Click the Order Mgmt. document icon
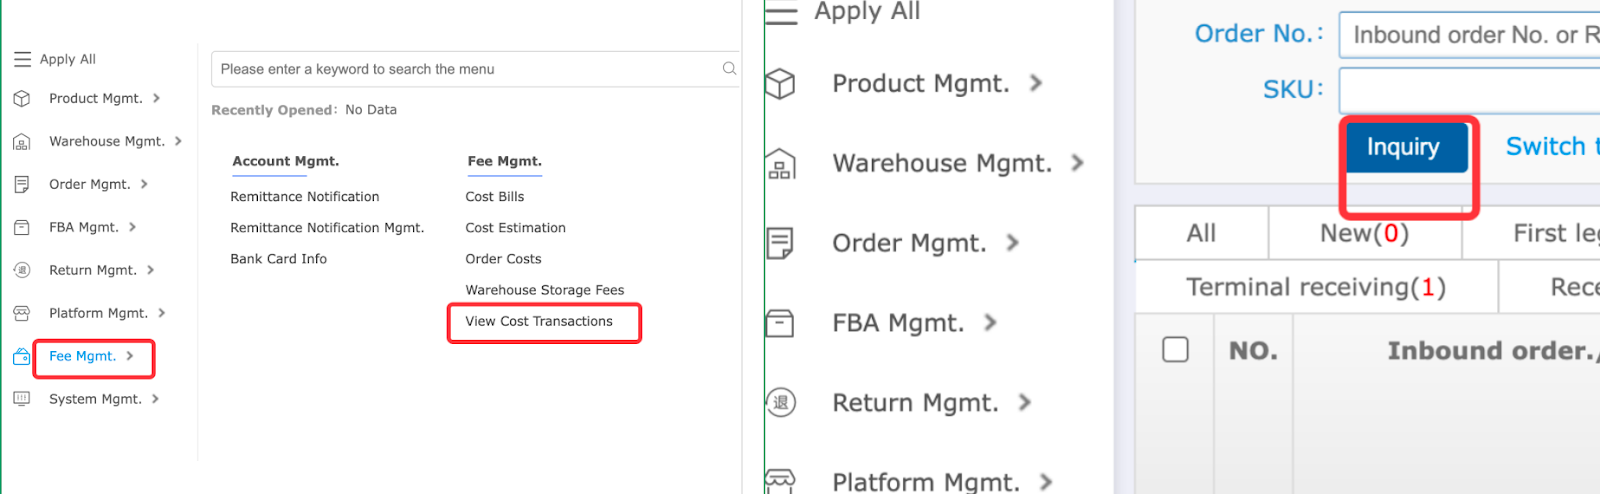The width and height of the screenshot is (1600, 494). click(22, 184)
